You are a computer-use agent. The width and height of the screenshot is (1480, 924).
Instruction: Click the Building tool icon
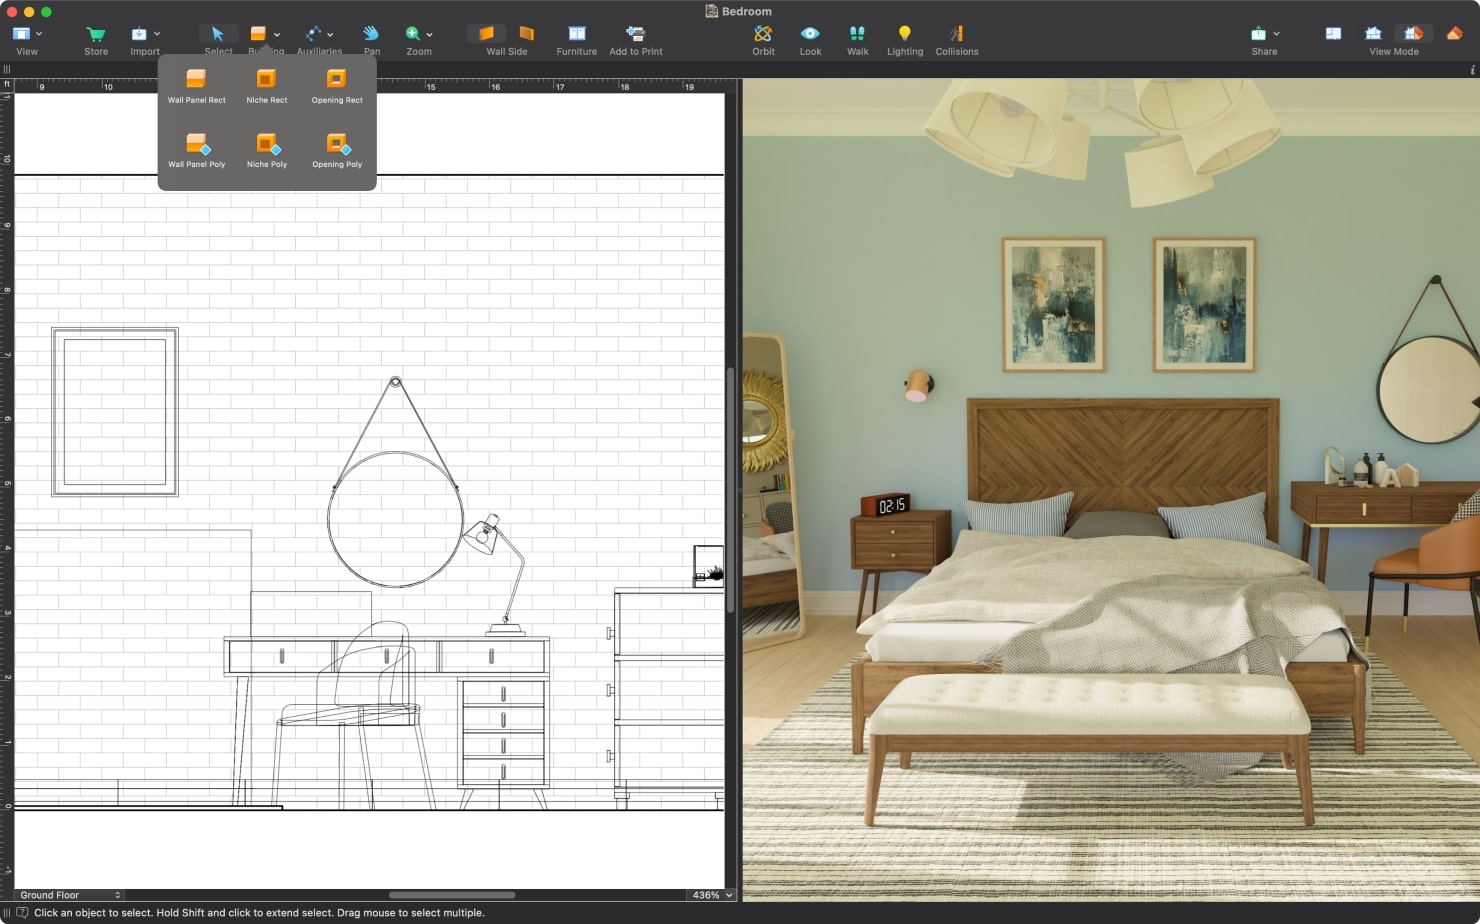(259, 34)
